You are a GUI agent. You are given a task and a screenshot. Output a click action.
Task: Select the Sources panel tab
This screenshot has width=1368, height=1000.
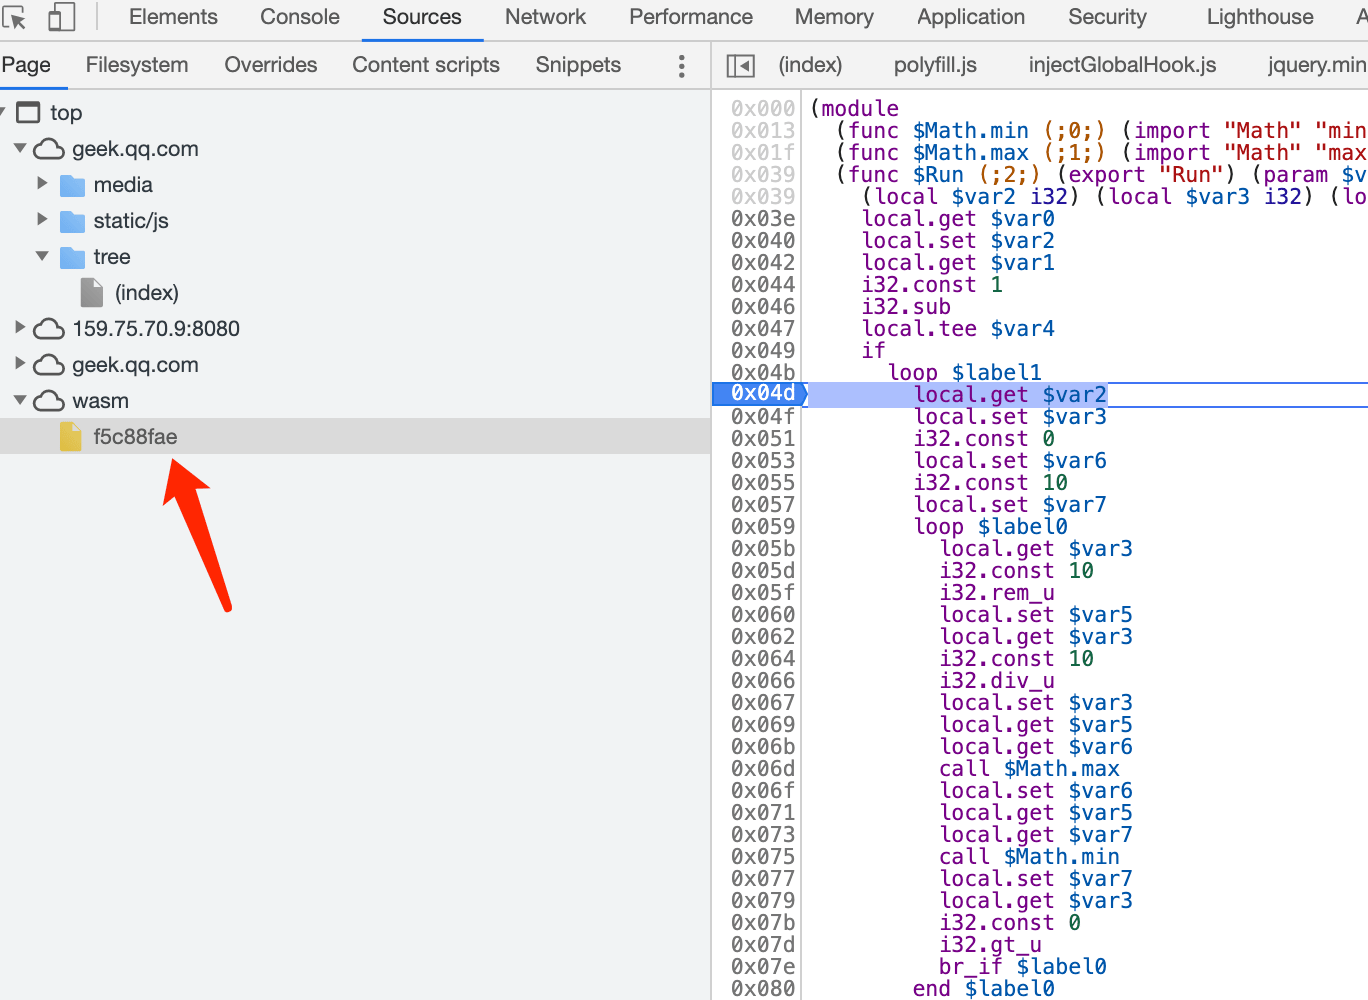[422, 17]
